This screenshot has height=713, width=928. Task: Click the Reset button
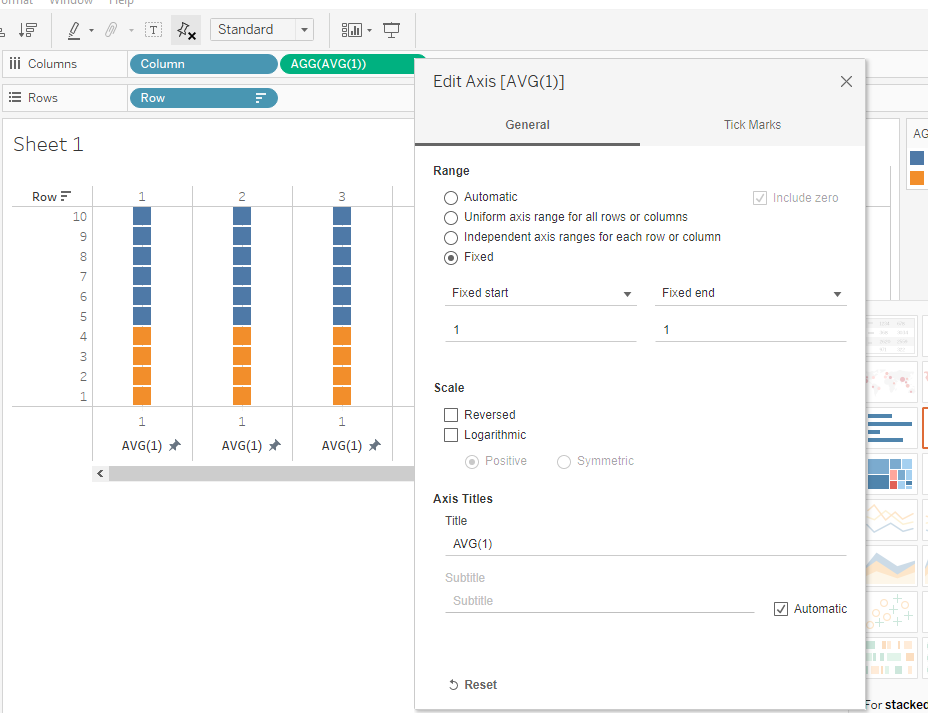pos(472,685)
